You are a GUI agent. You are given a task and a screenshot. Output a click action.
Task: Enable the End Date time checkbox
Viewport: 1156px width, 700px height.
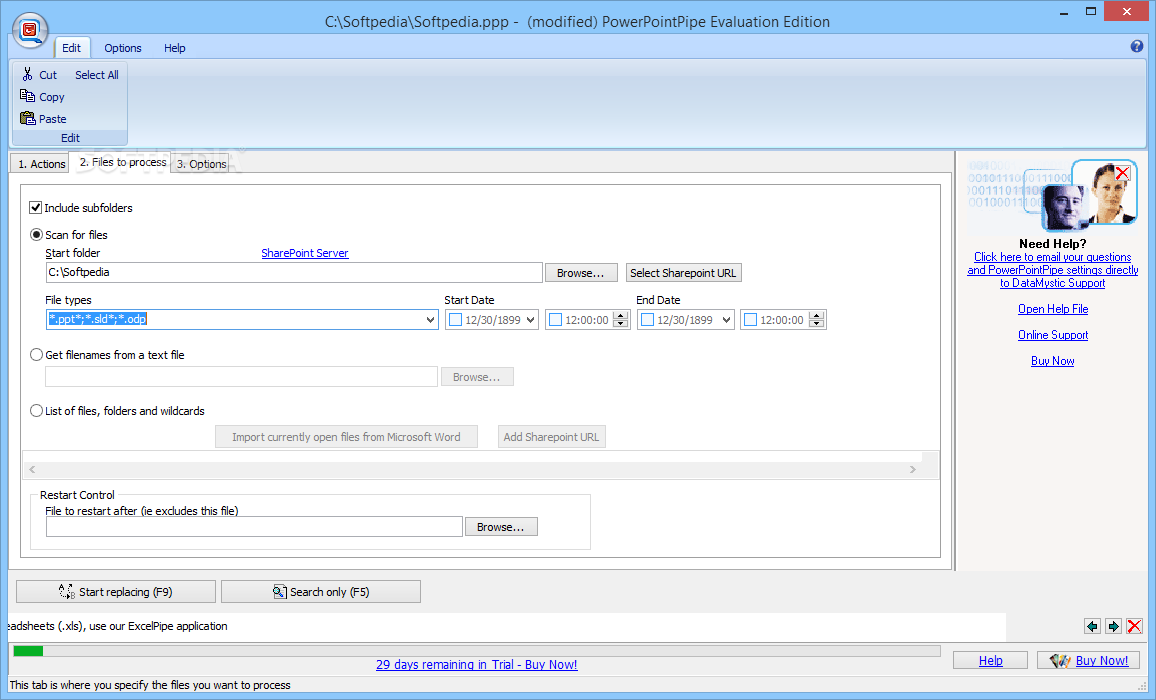coord(751,319)
